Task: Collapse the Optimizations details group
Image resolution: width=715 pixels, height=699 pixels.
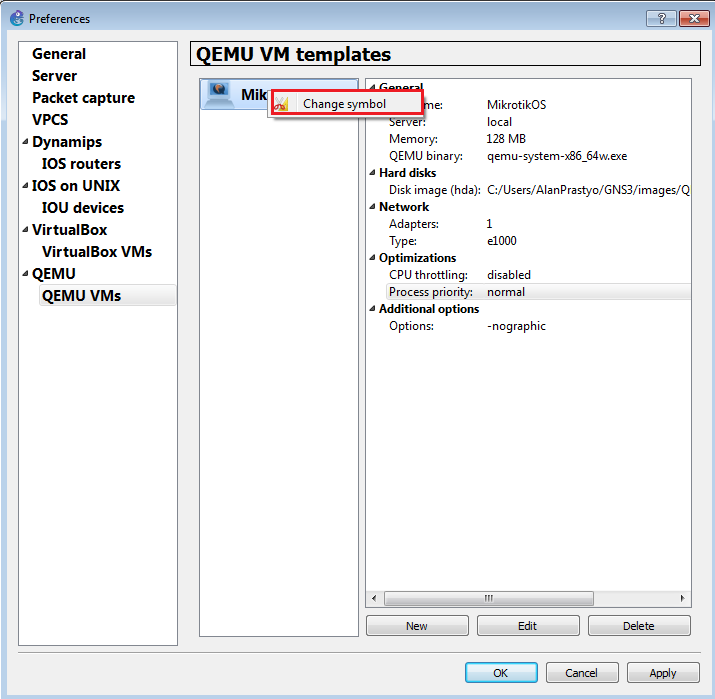Action: pos(372,258)
